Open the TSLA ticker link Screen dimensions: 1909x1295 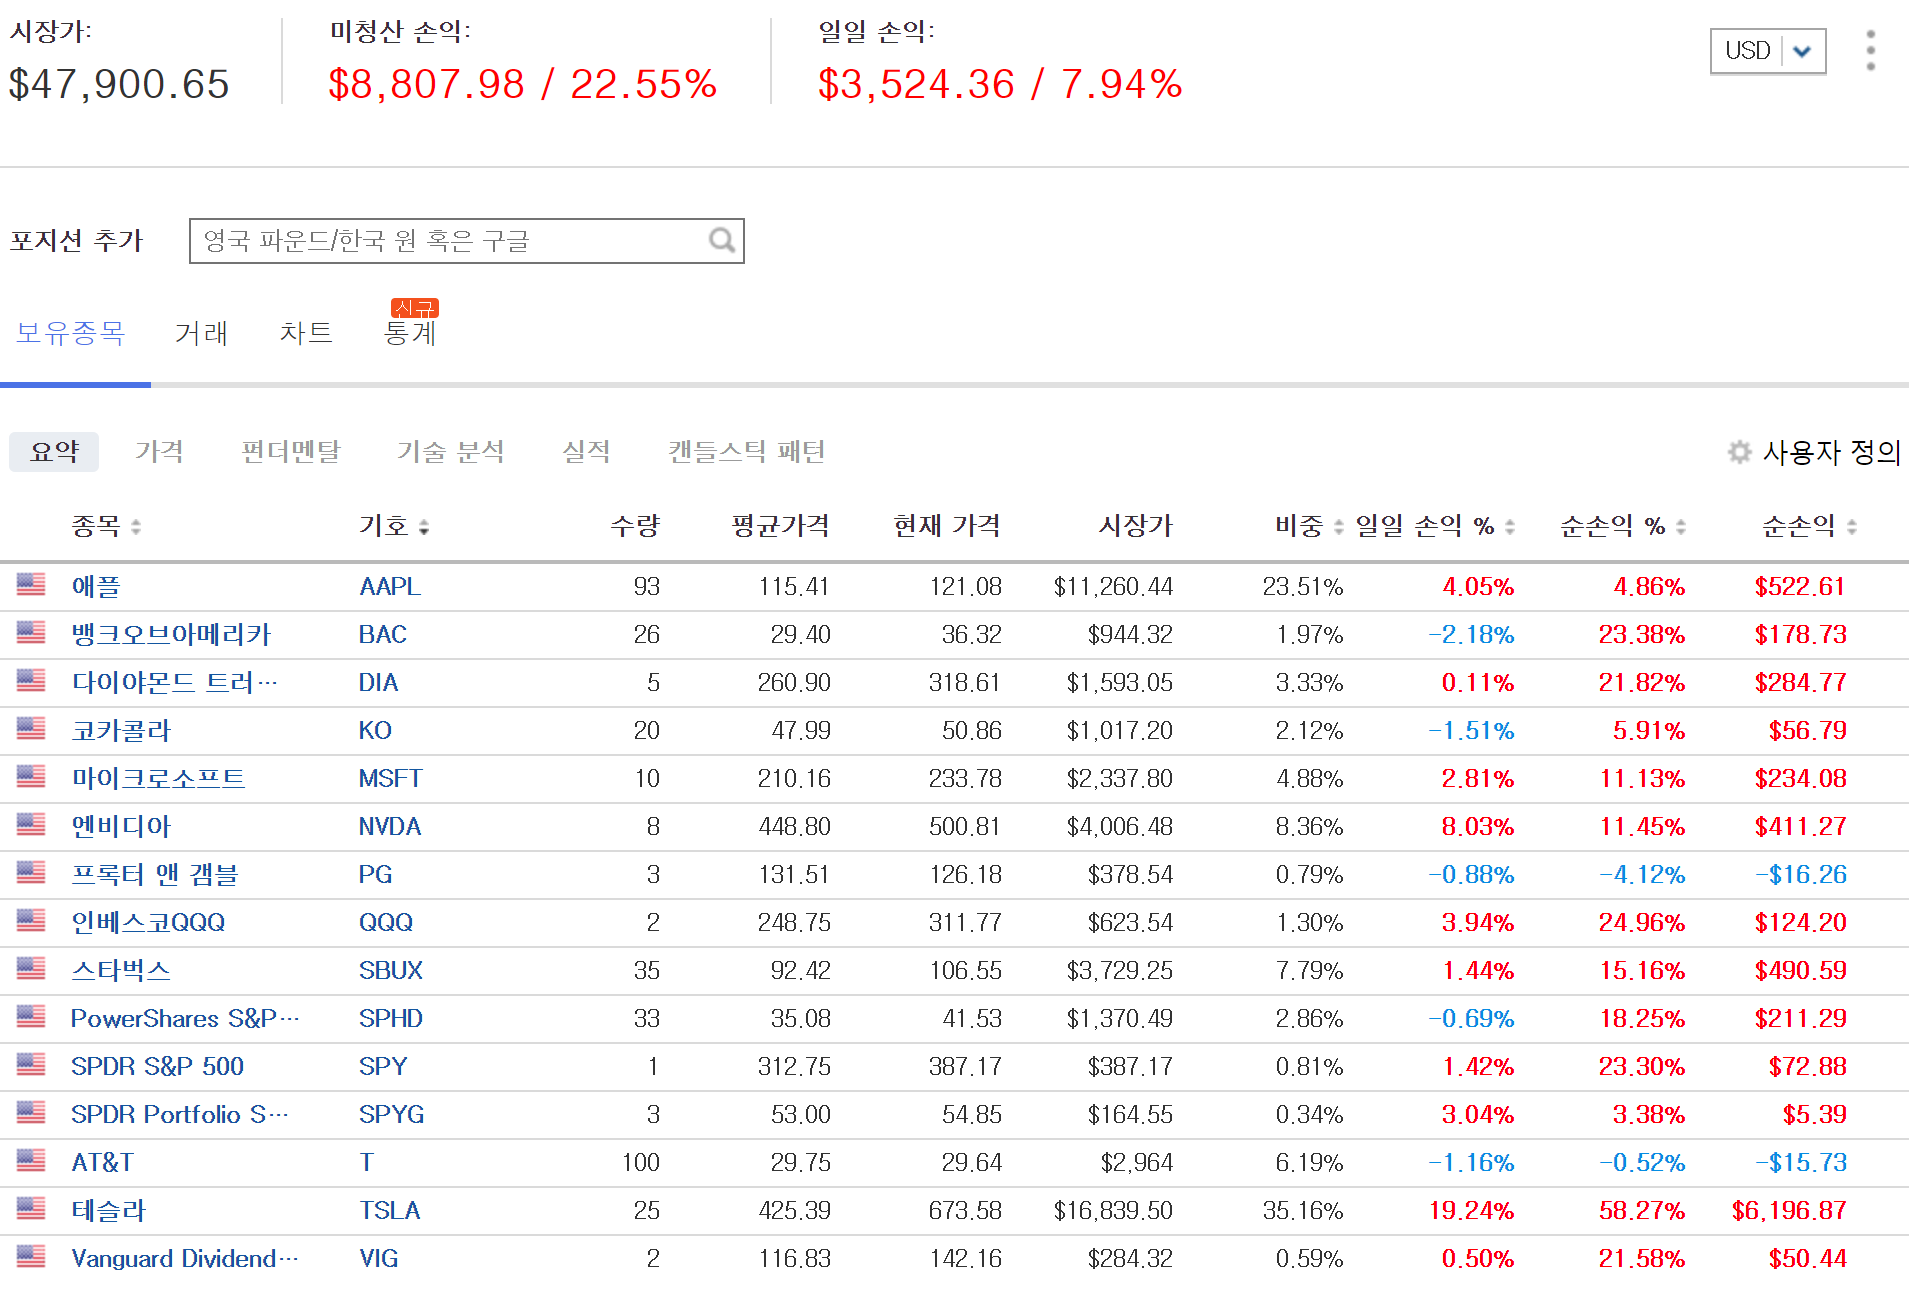[x=390, y=1210]
